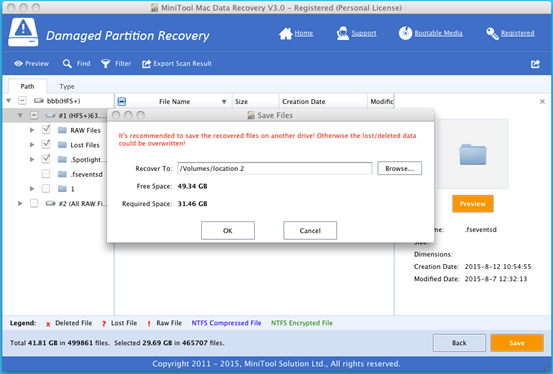The height and width of the screenshot is (374, 553).
Task: Expand the #2 (All RAW Fi... node
Action: click(x=20, y=203)
